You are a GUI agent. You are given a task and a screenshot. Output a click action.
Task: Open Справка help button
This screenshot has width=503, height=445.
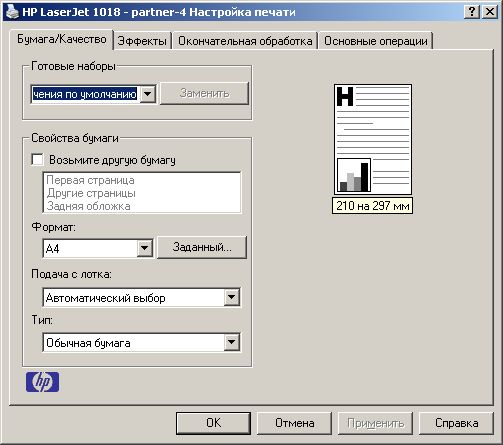pos(456,423)
